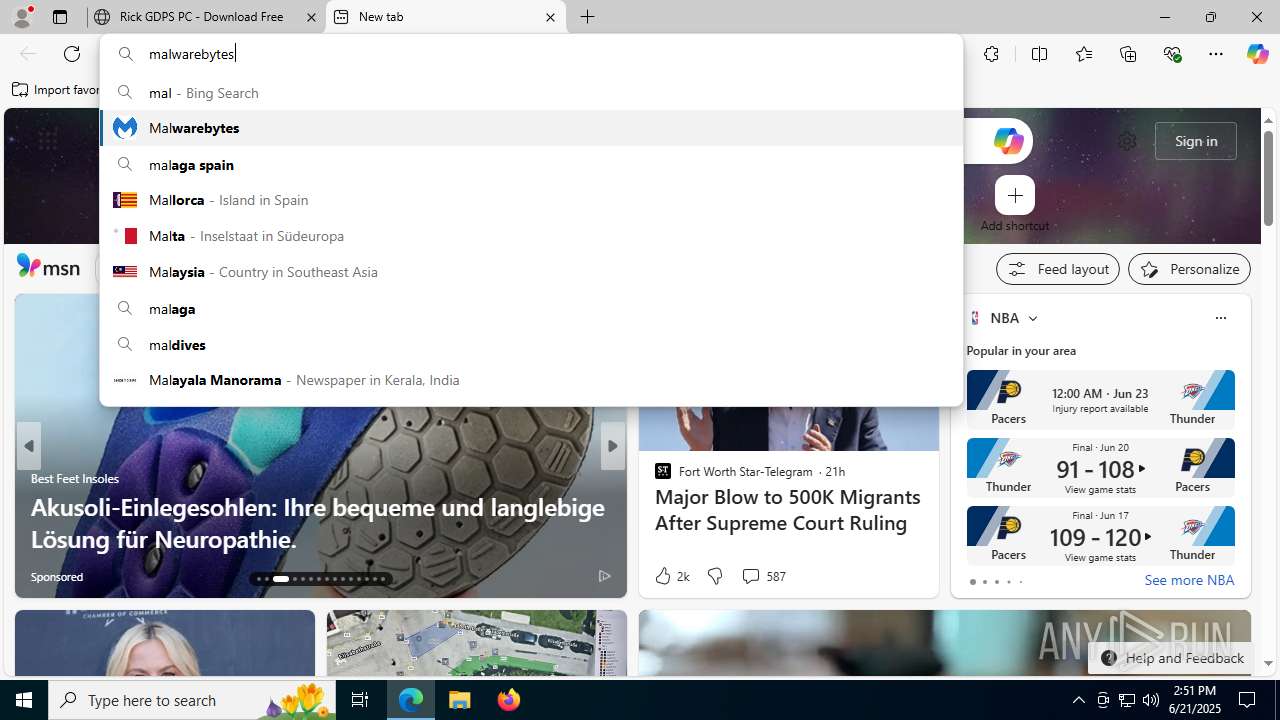
Task: Dislike the Major Blow article
Action: (x=715, y=576)
